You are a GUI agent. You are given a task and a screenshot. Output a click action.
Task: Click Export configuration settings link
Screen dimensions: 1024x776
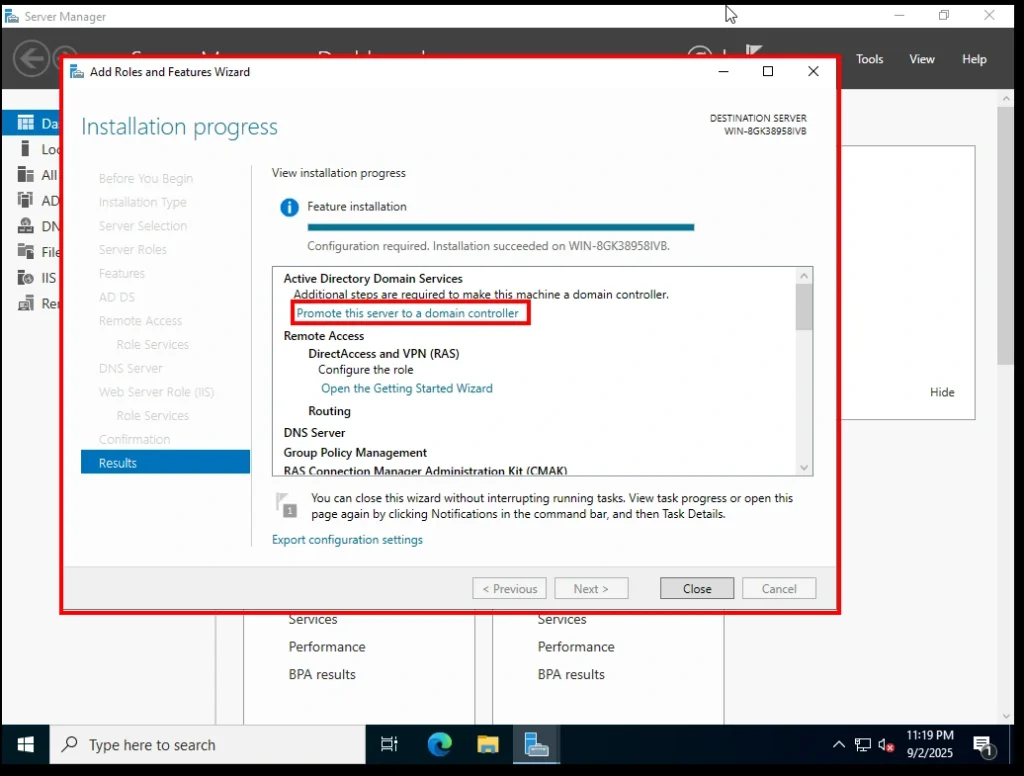tap(347, 540)
